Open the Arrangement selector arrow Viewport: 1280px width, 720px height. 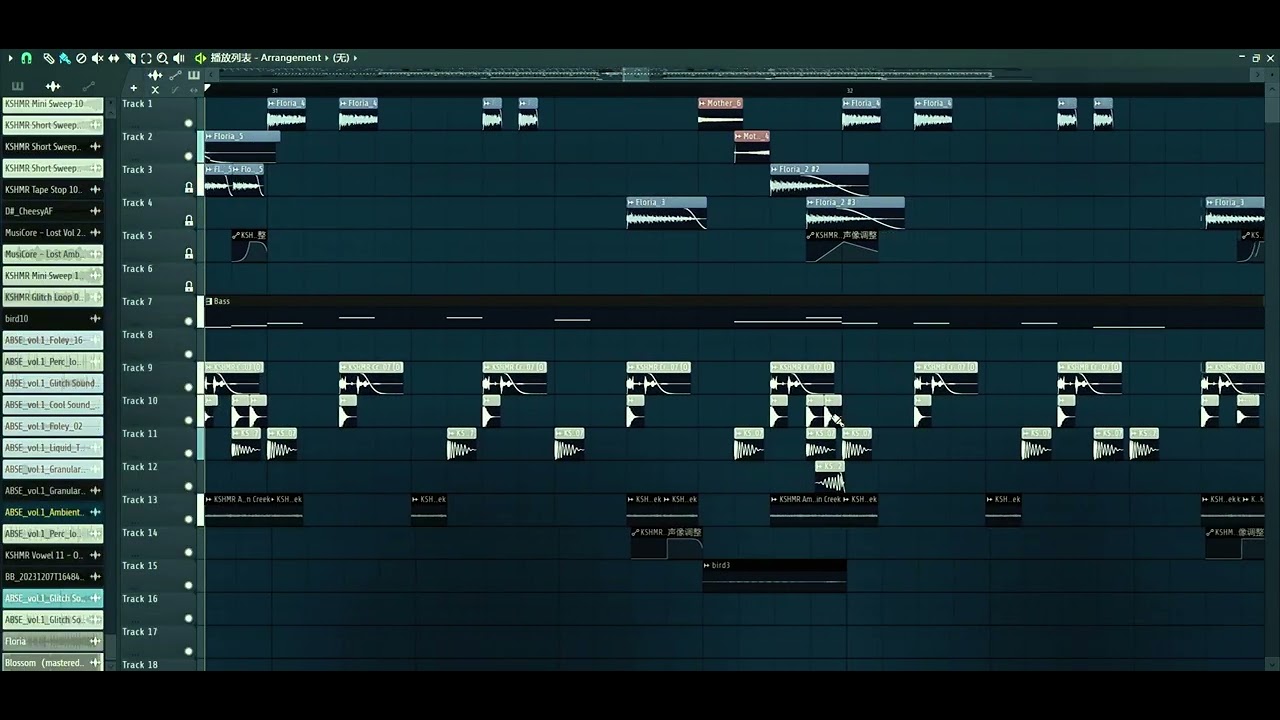tap(326, 58)
